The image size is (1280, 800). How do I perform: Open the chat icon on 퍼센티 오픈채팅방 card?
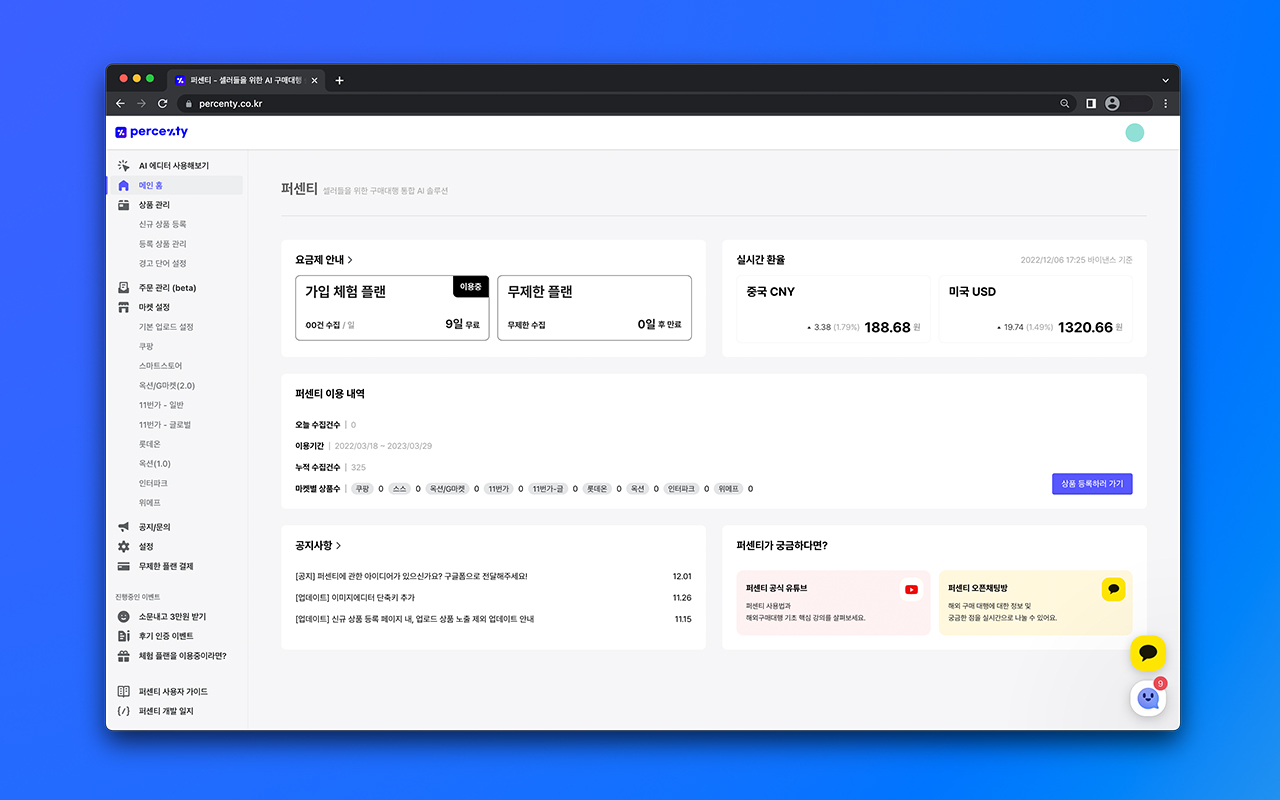click(x=1113, y=589)
